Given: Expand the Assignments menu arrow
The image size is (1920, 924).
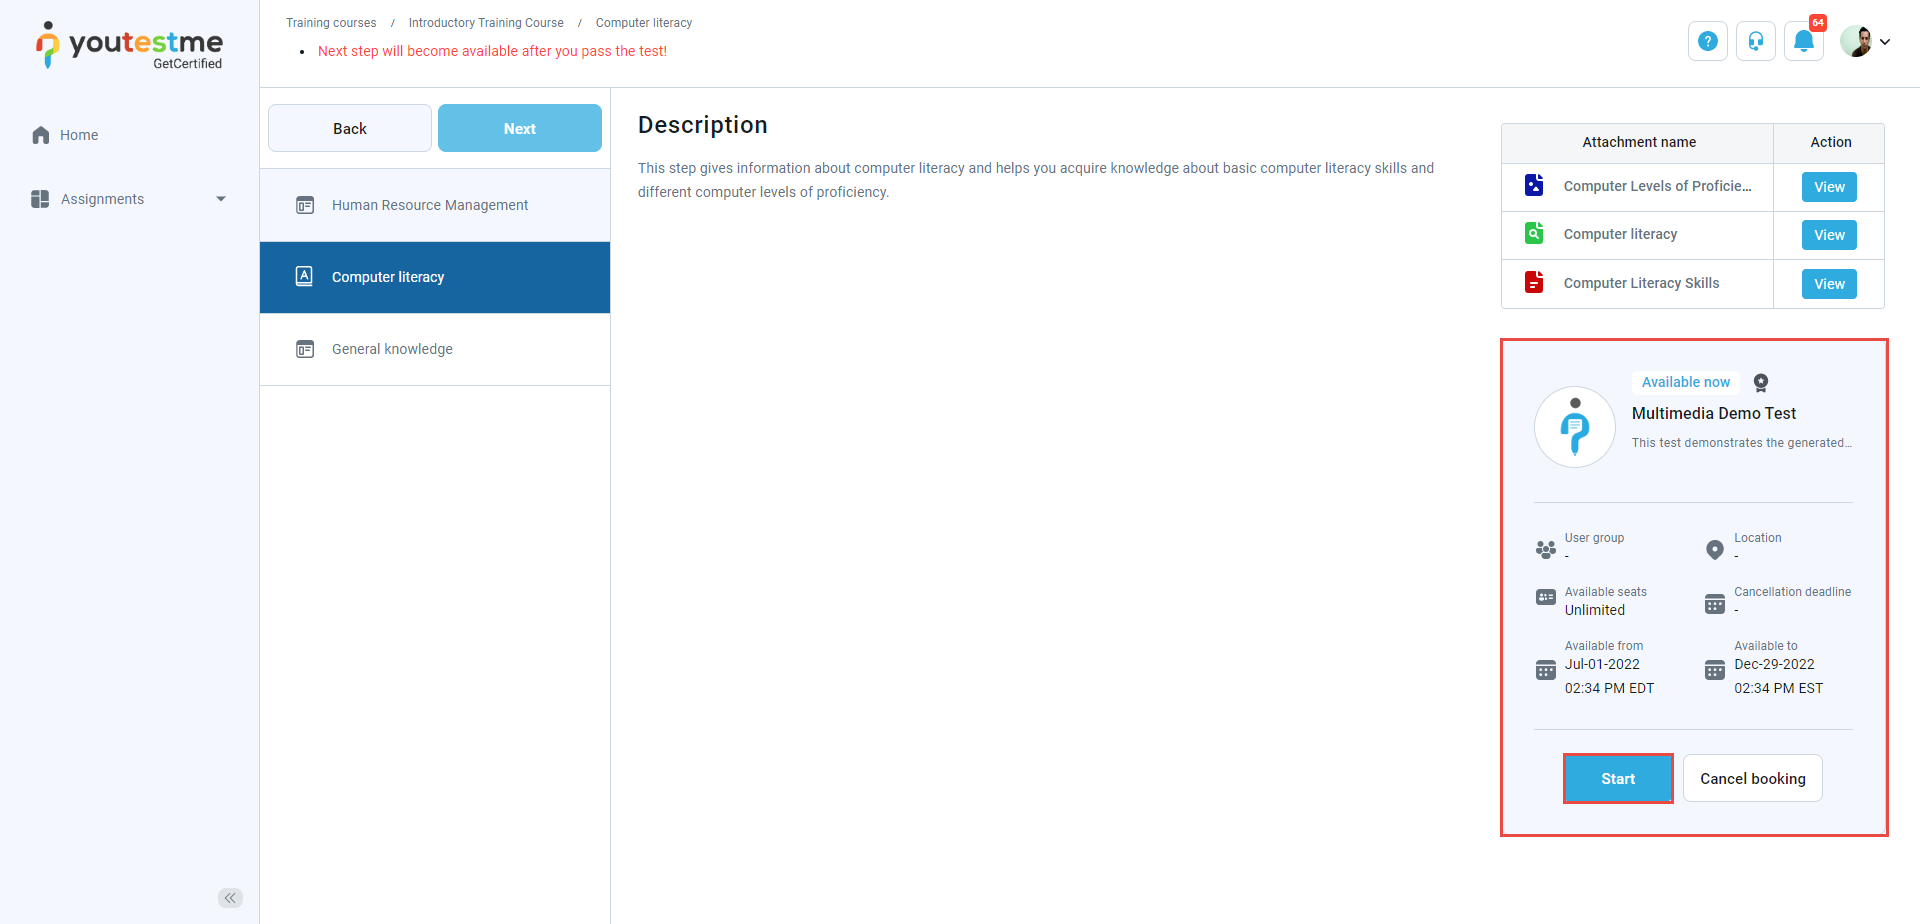Looking at the screenshot, I should pyautogui.click(x=221, y=199).
